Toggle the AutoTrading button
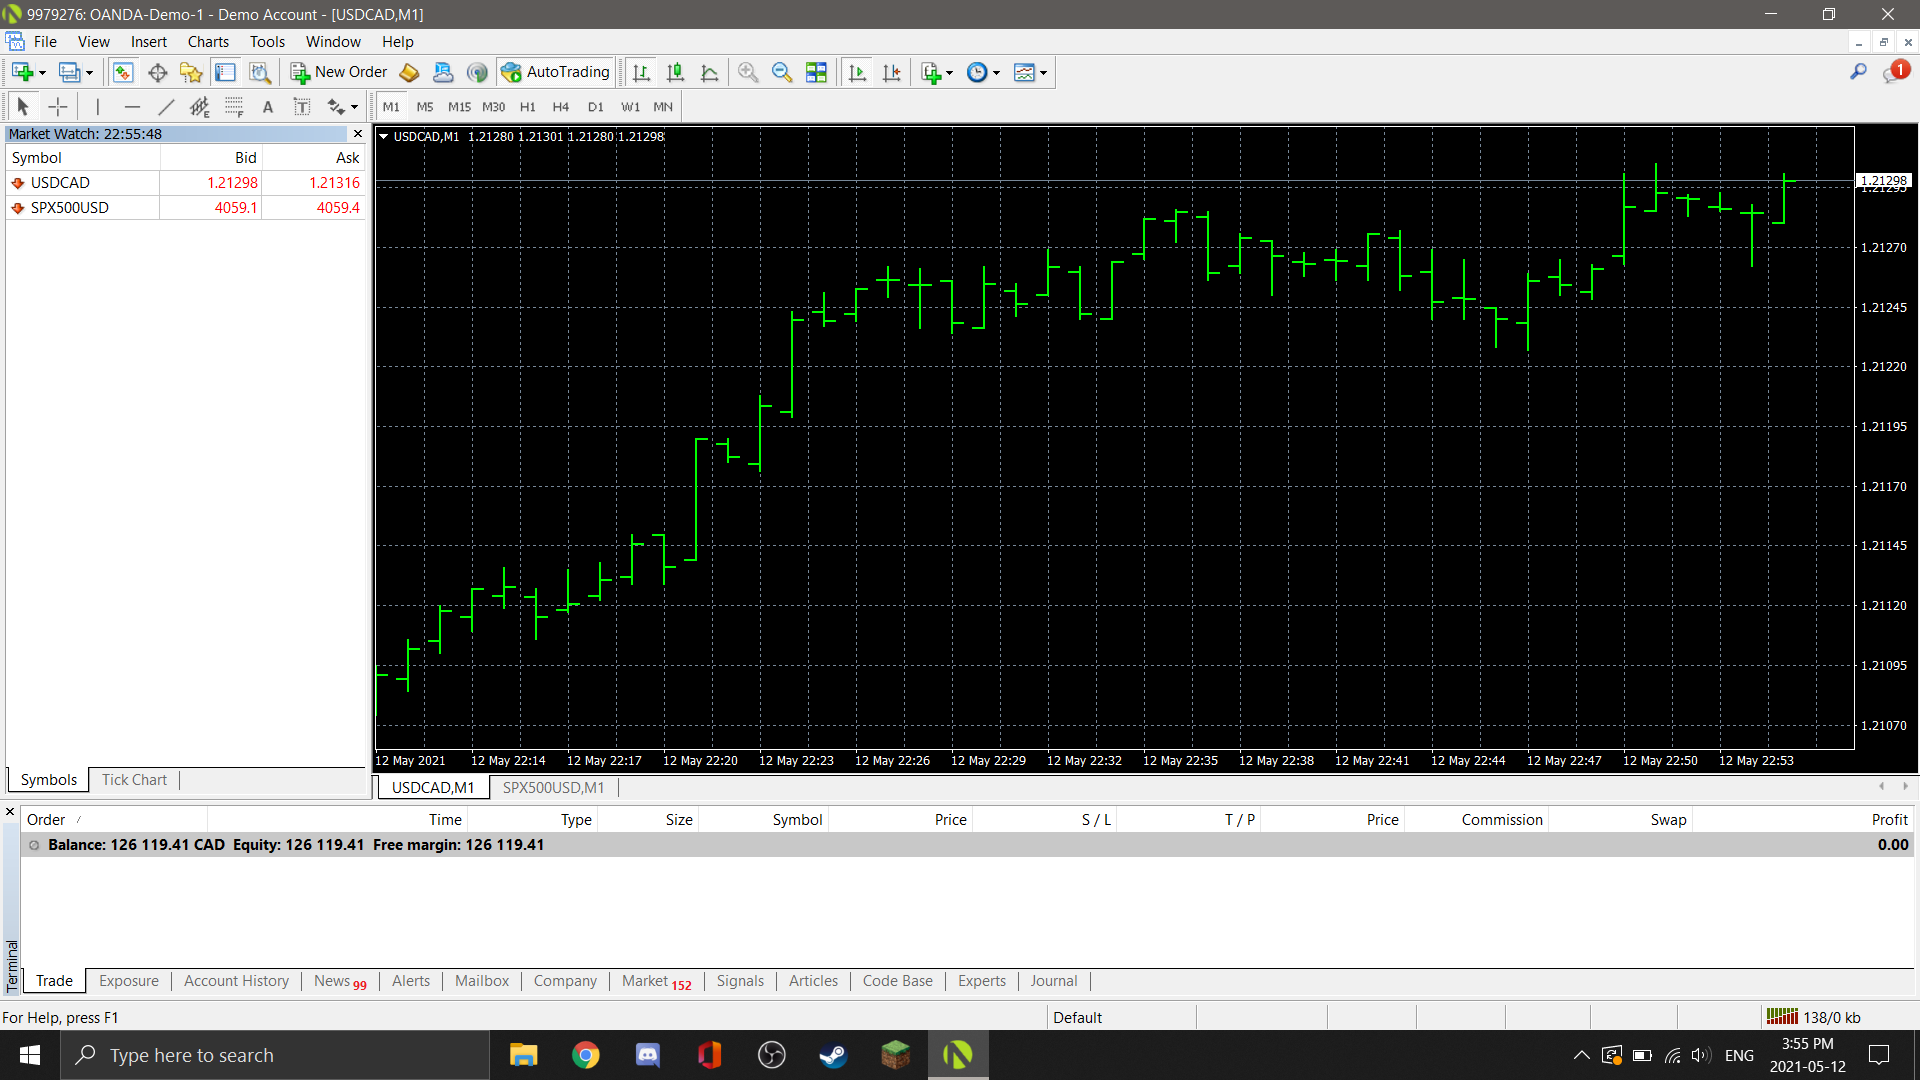The height and width of the screenshot is (1080, 1920). (x=556, y=72)
